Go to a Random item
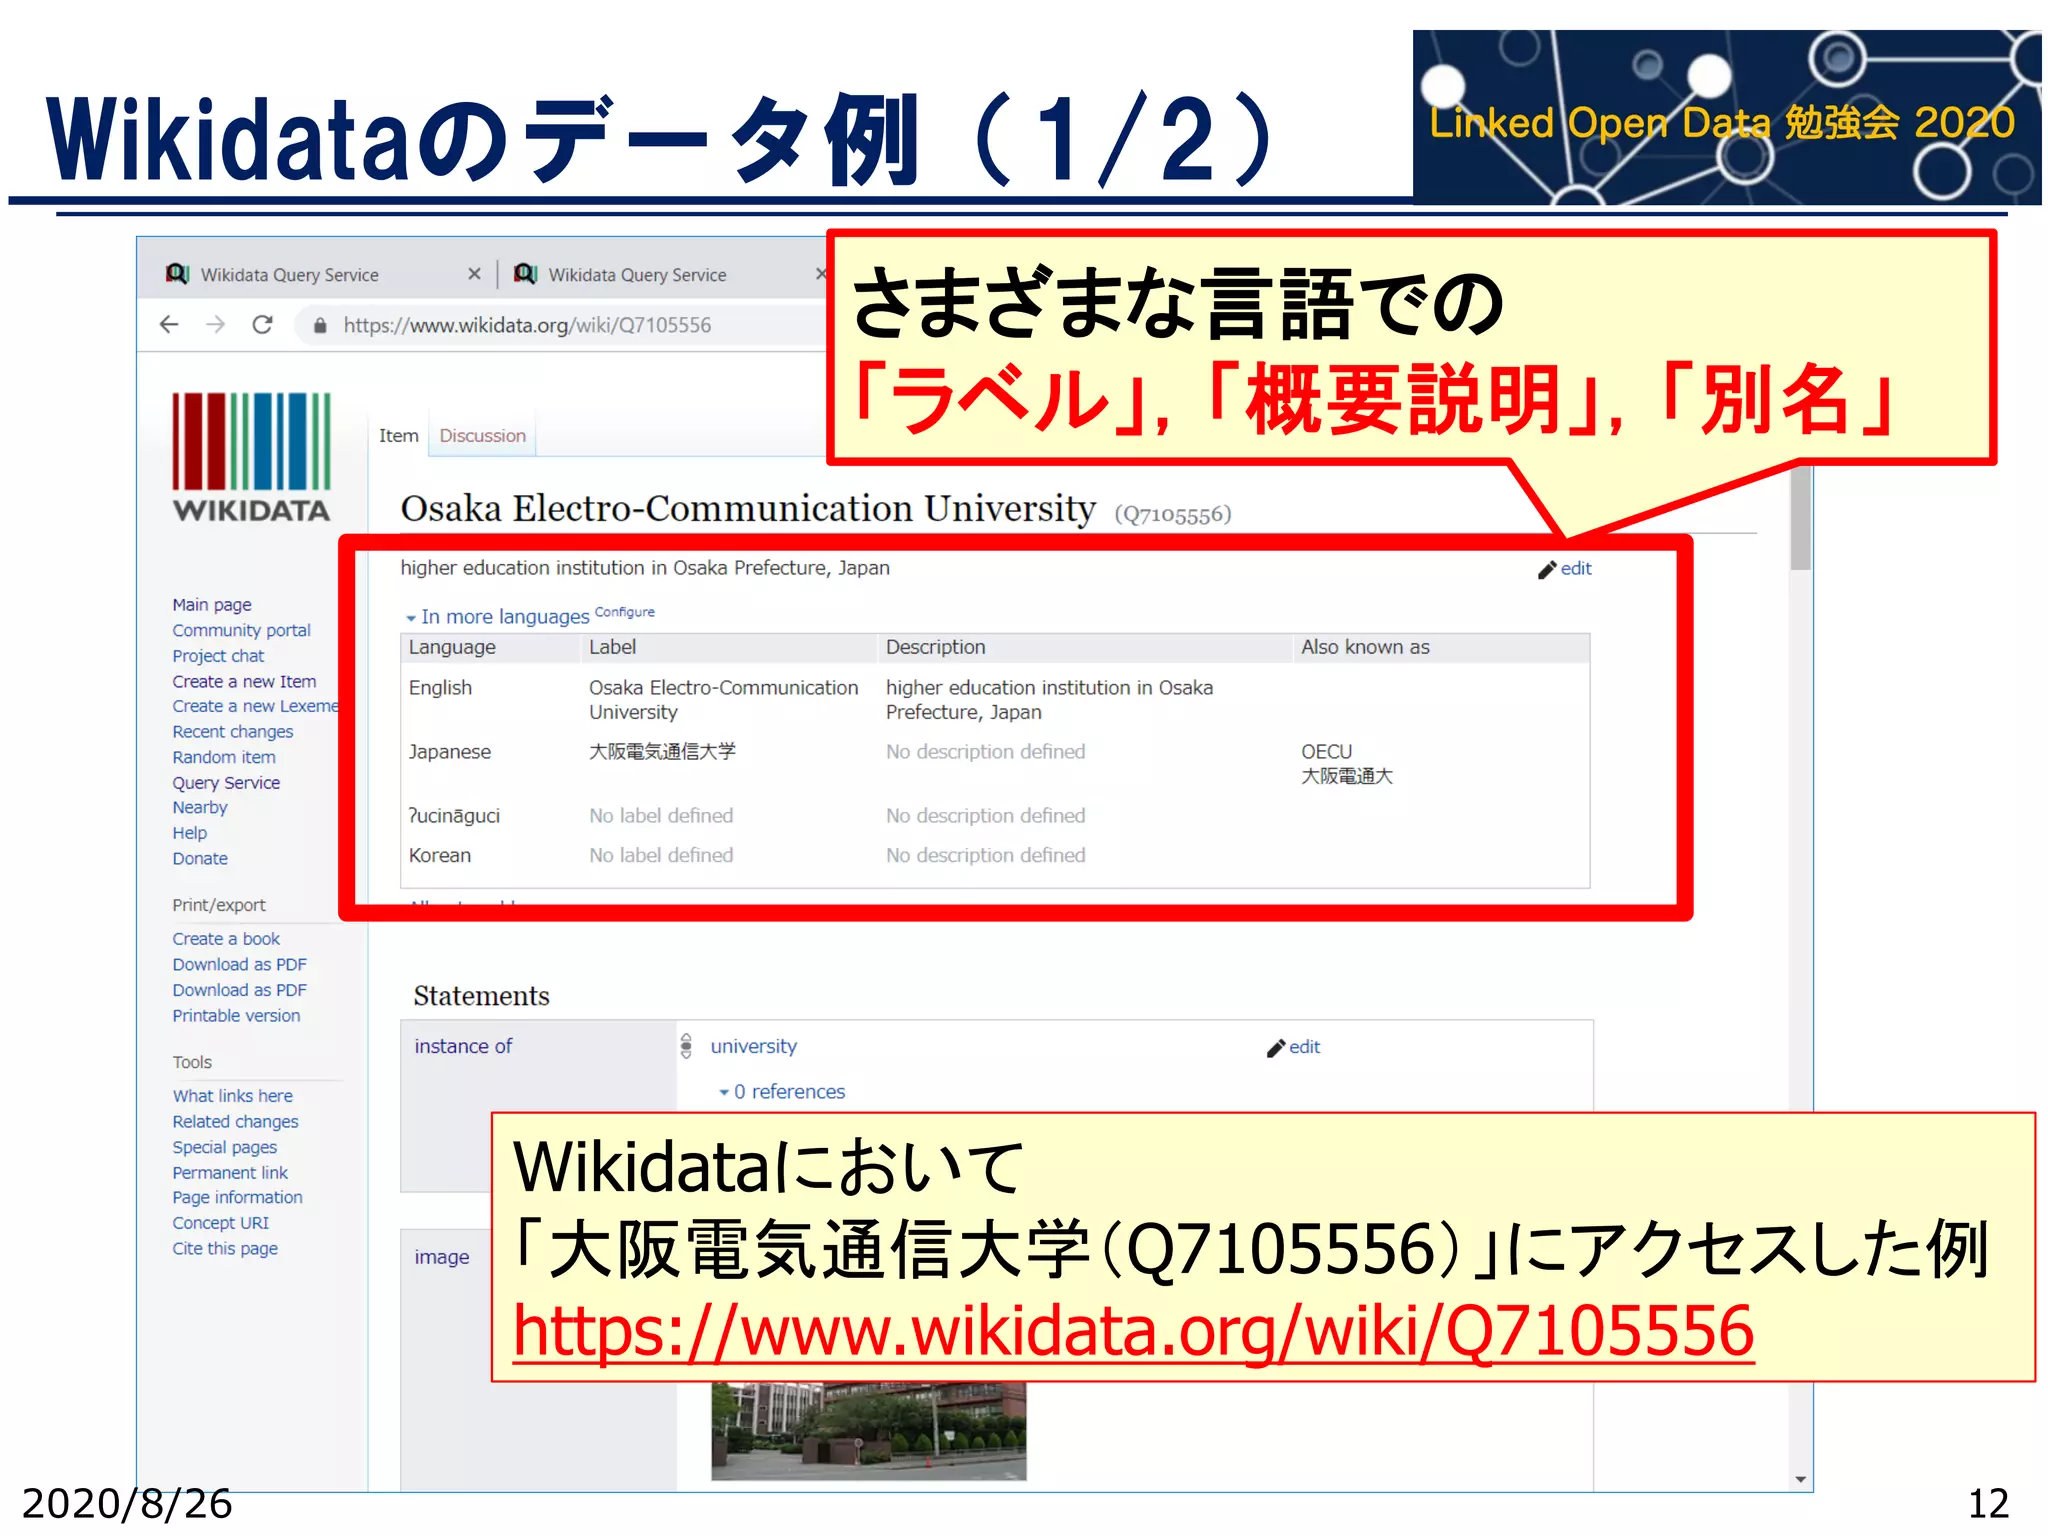Screen dimensions: 2048x1536 tap(223, 758)
